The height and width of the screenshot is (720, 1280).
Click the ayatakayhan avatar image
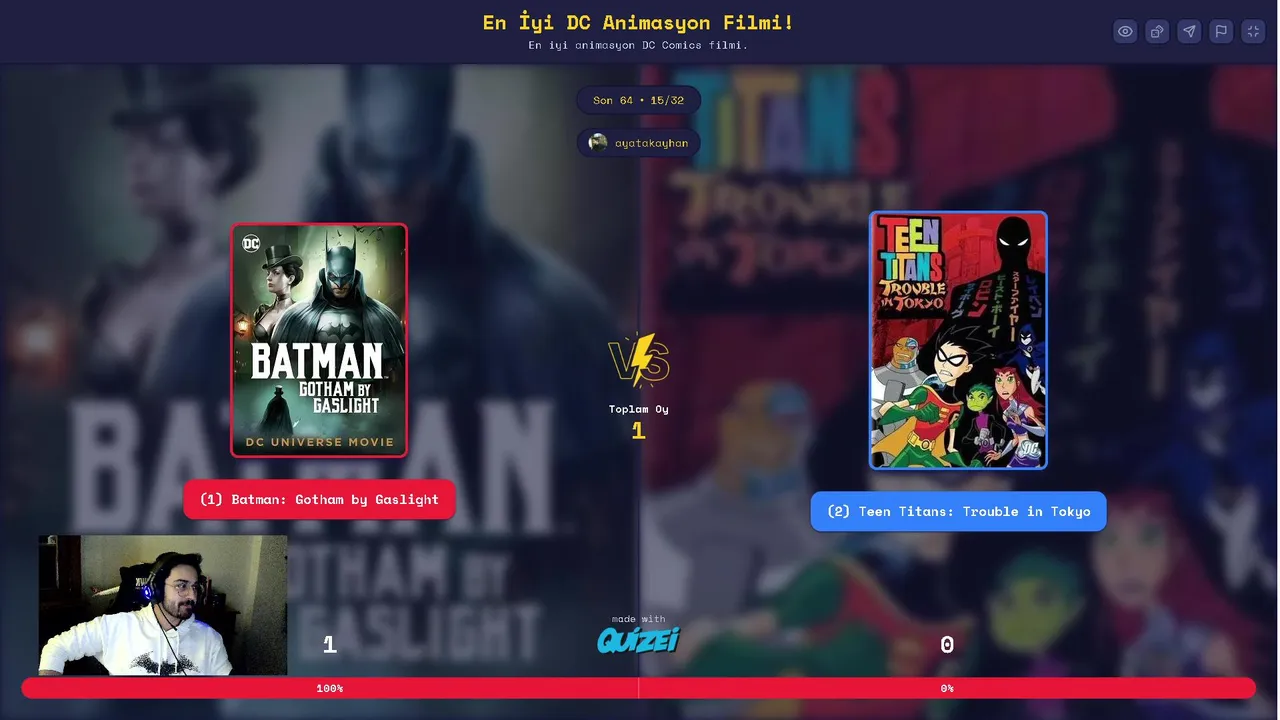[x=598, y=143]
